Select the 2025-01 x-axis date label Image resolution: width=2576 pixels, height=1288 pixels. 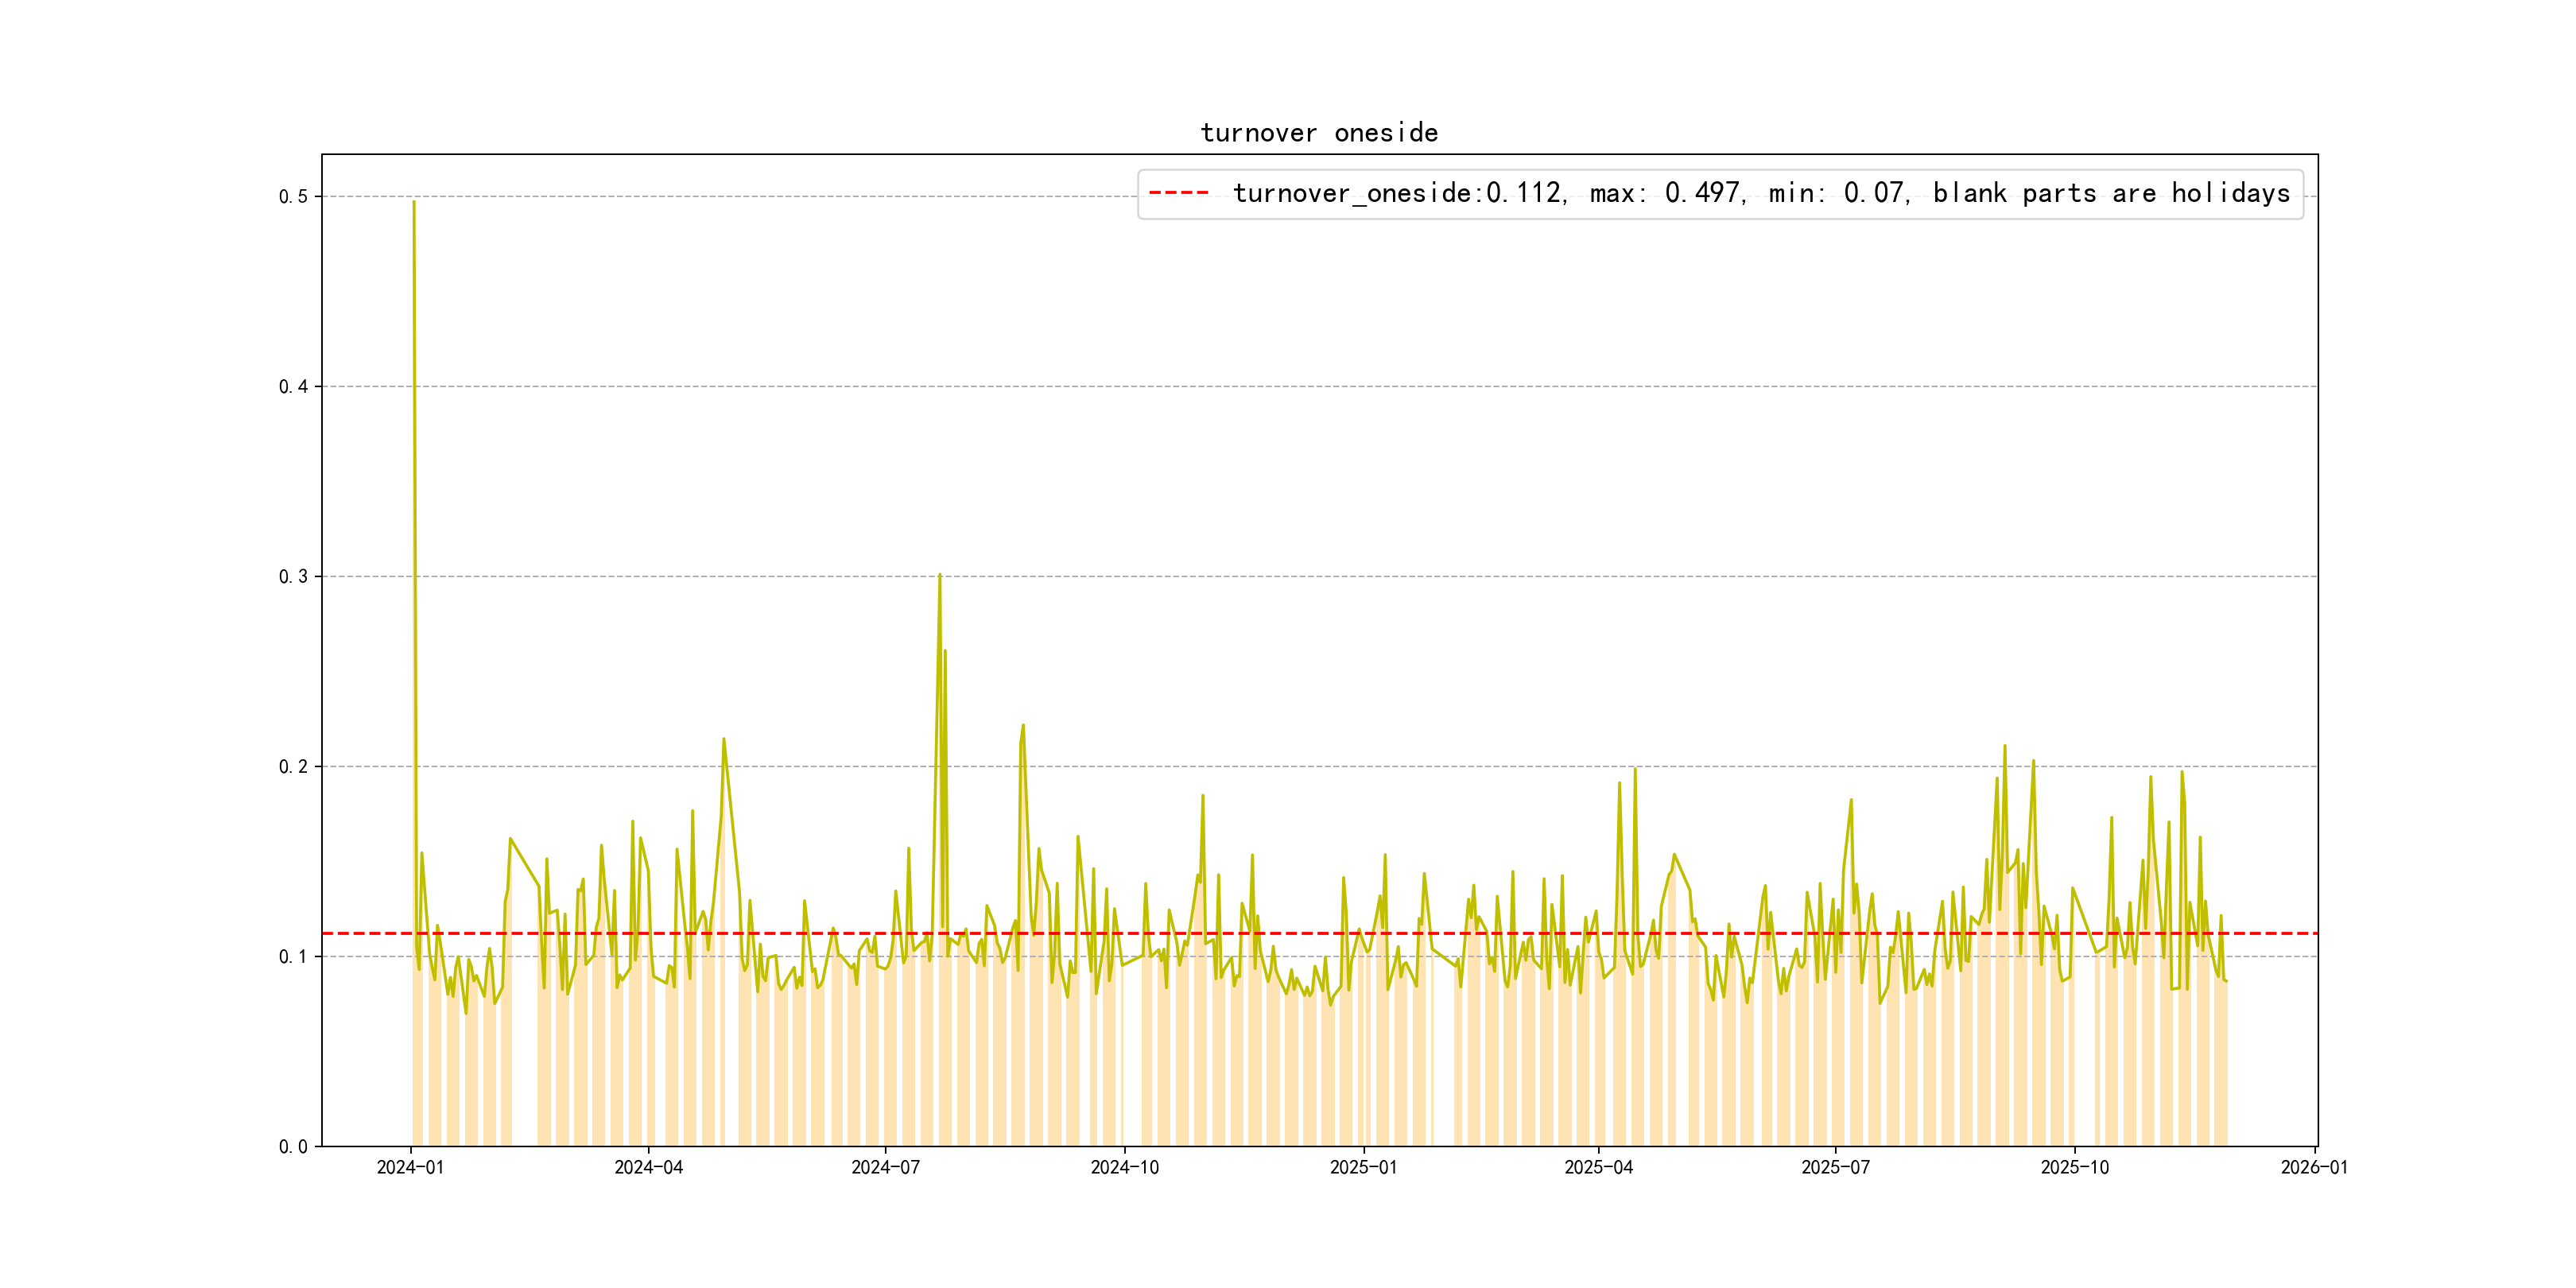(x=1363, y=1168)
